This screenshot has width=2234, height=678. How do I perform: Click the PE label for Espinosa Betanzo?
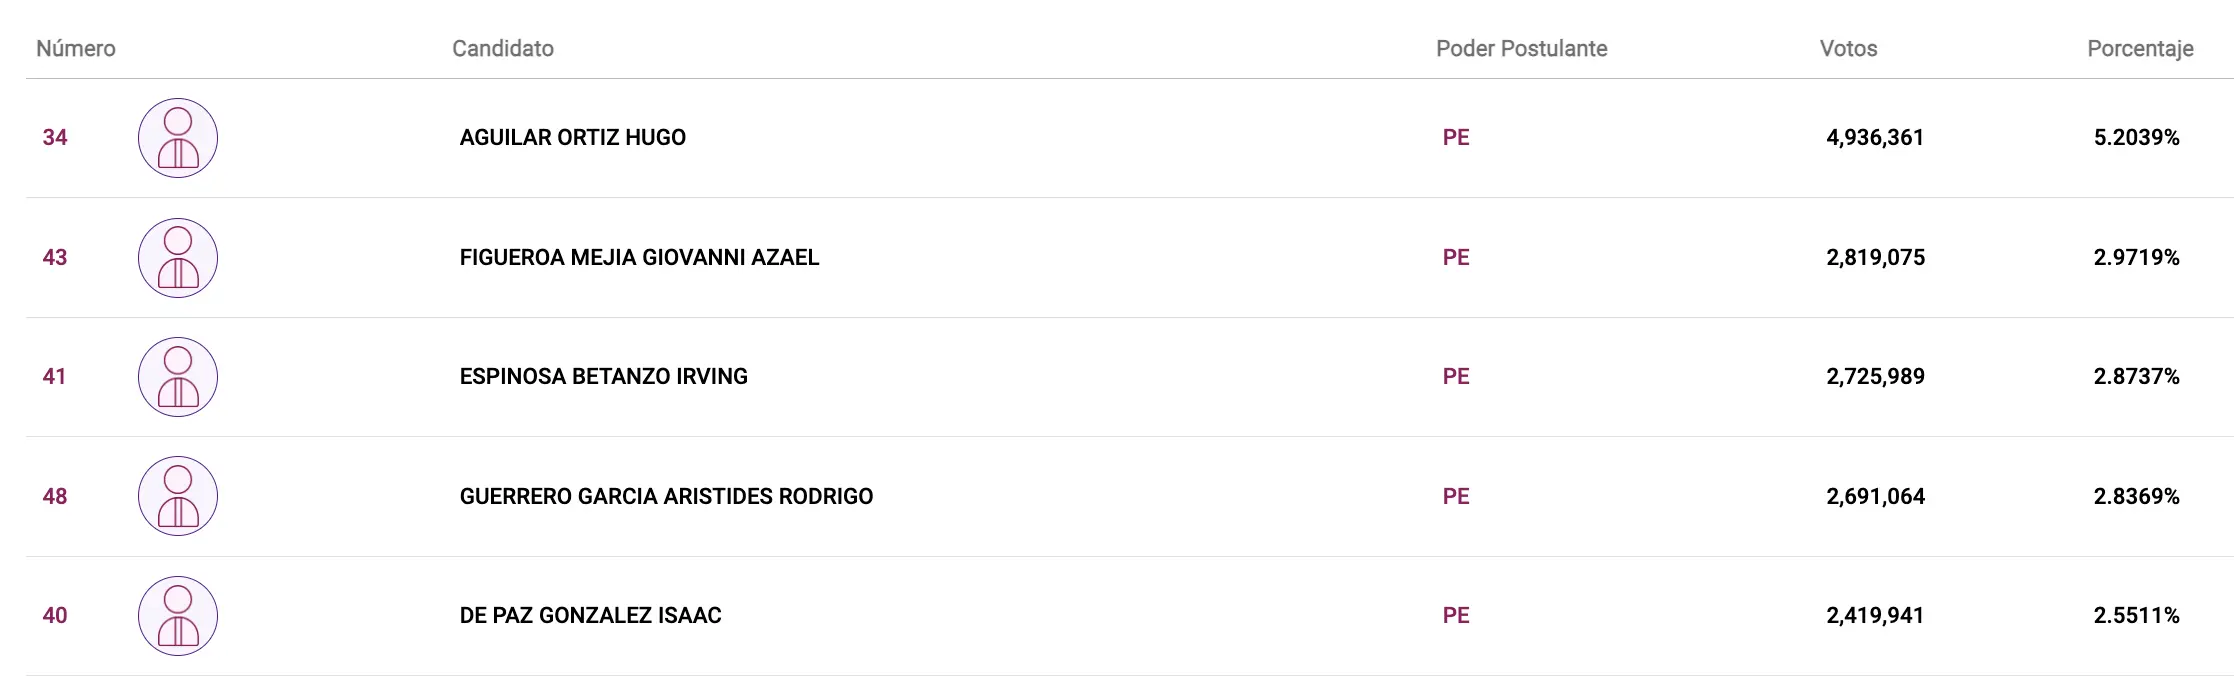[x=1456, y=376]
